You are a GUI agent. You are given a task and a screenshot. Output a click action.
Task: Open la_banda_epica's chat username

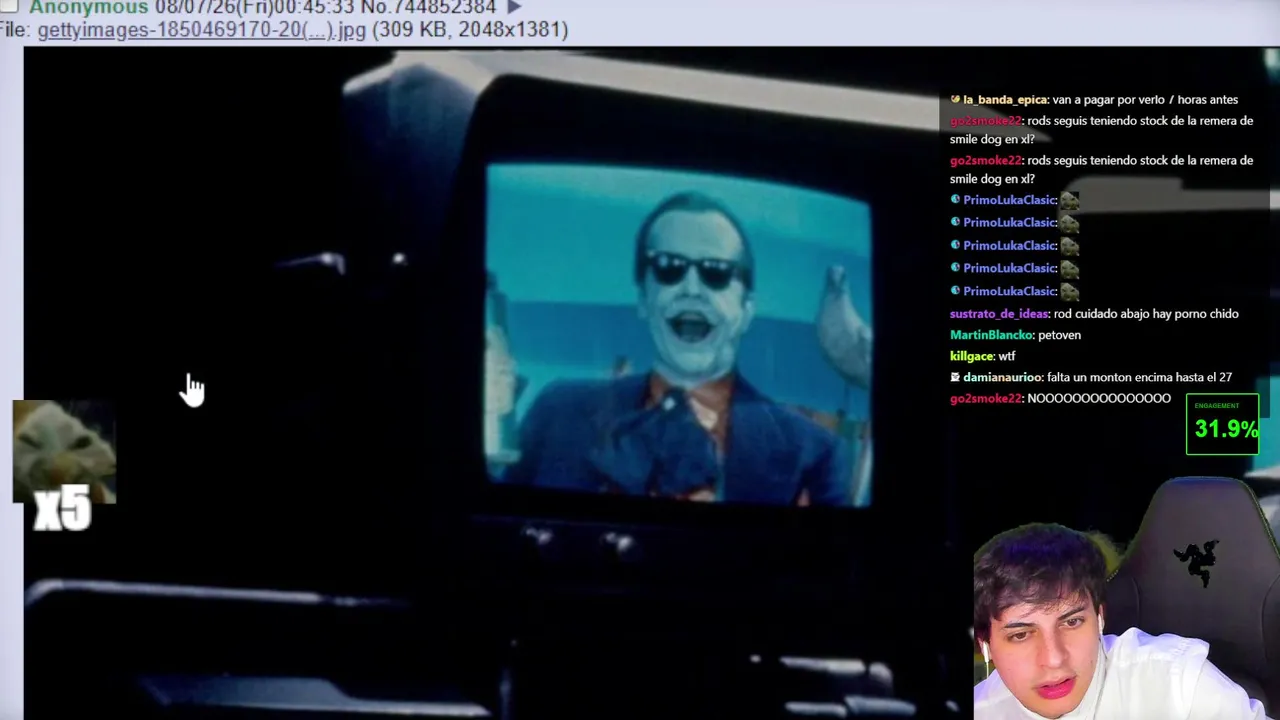[x=1005, y=100]
